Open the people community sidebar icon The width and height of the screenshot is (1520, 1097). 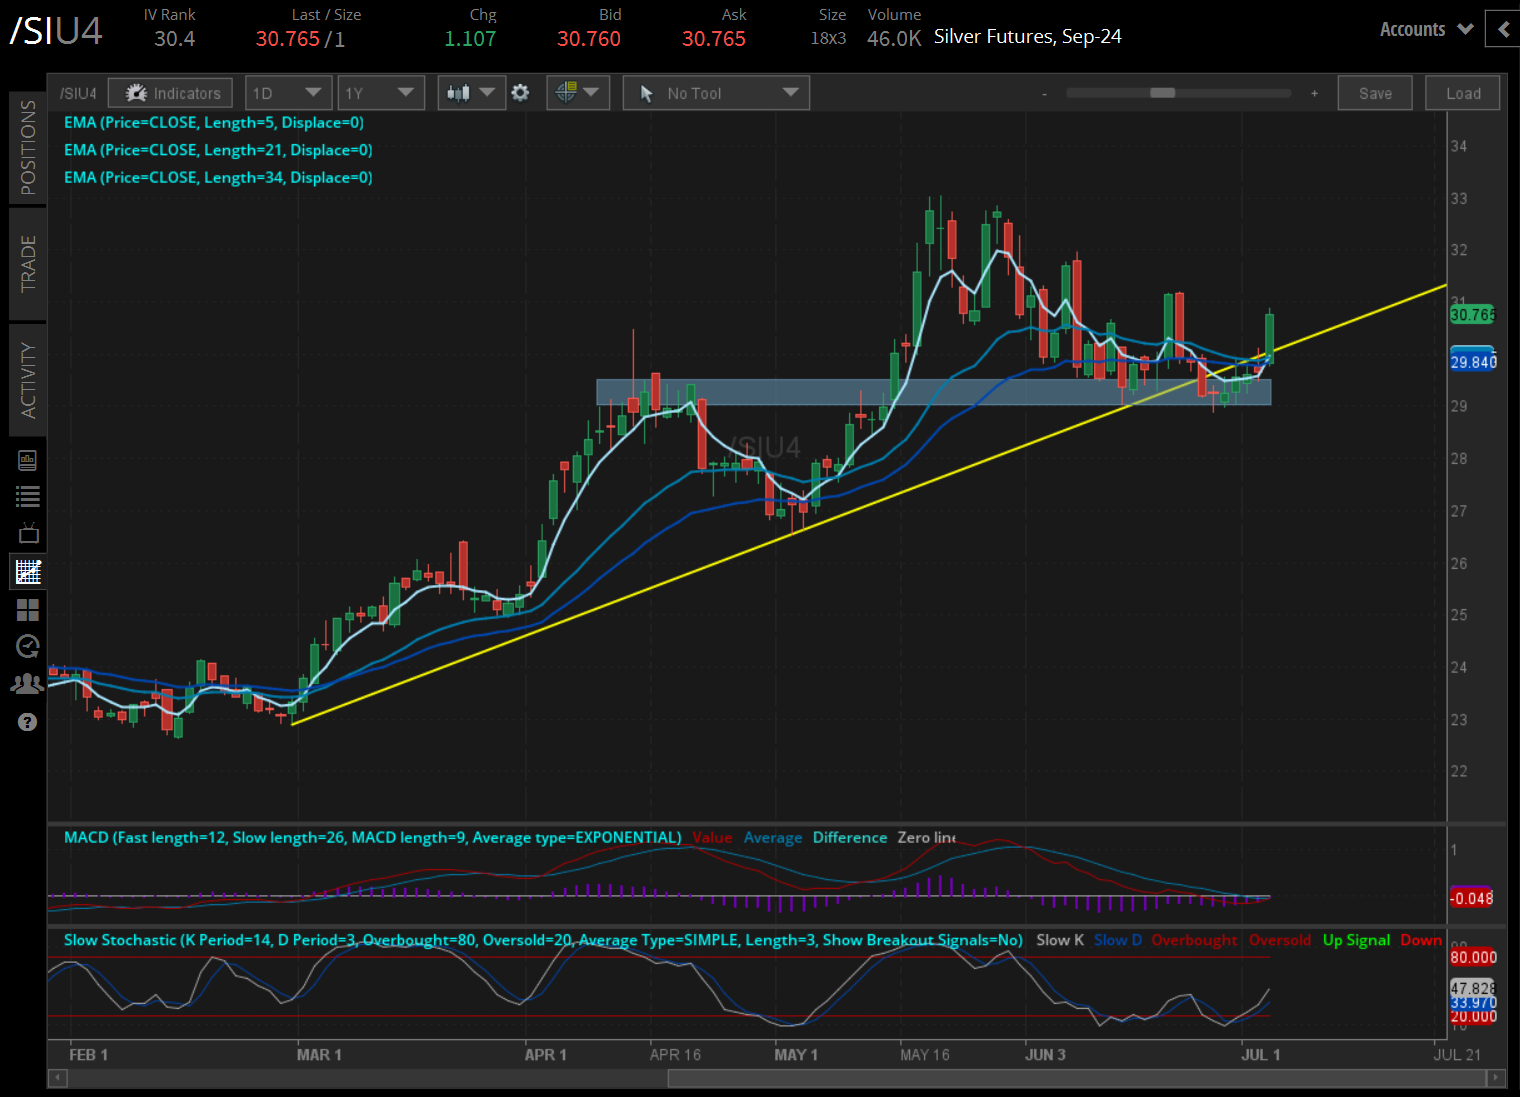click(28, 684)
